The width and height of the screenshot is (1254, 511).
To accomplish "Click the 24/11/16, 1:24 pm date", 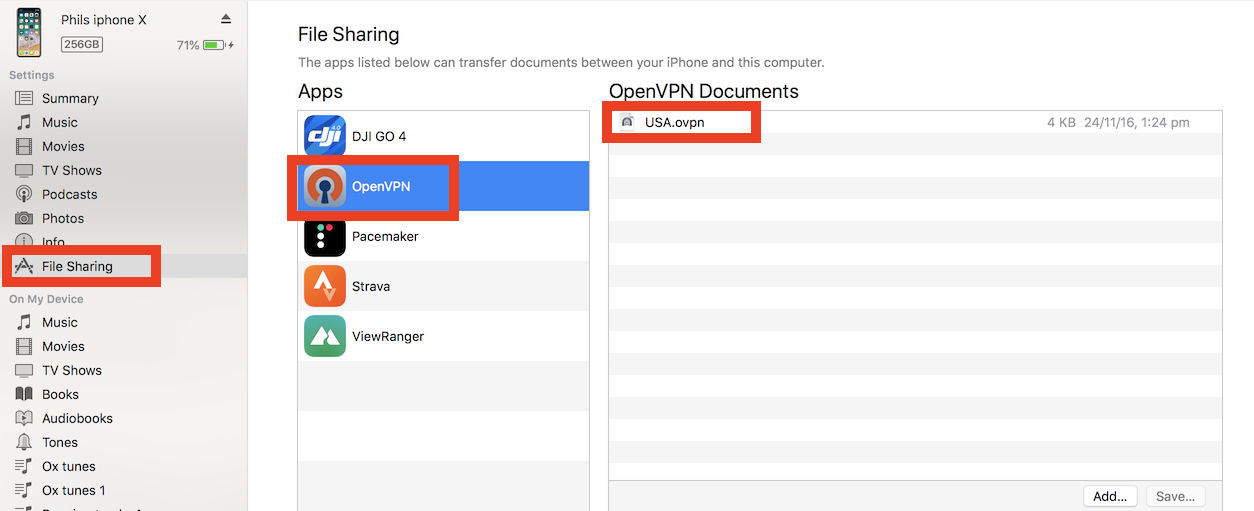I will click(1136, 122).
